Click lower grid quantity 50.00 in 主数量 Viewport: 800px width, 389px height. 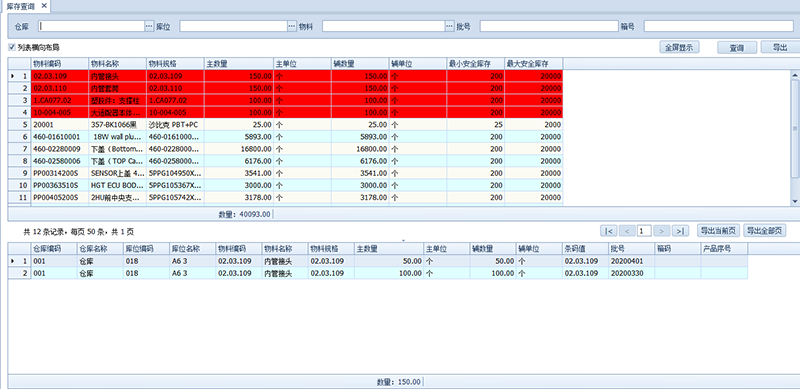pos(389,261)
